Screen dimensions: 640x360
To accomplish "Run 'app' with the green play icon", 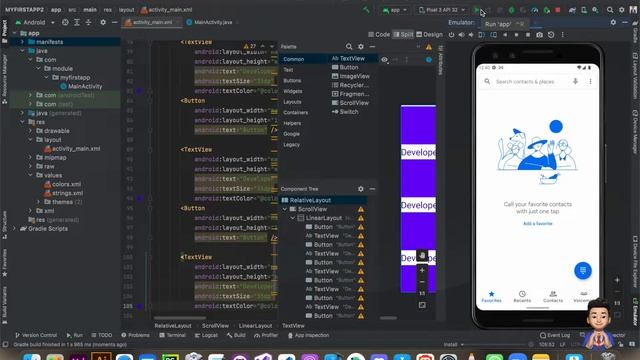I will click(x=476, y=10).
